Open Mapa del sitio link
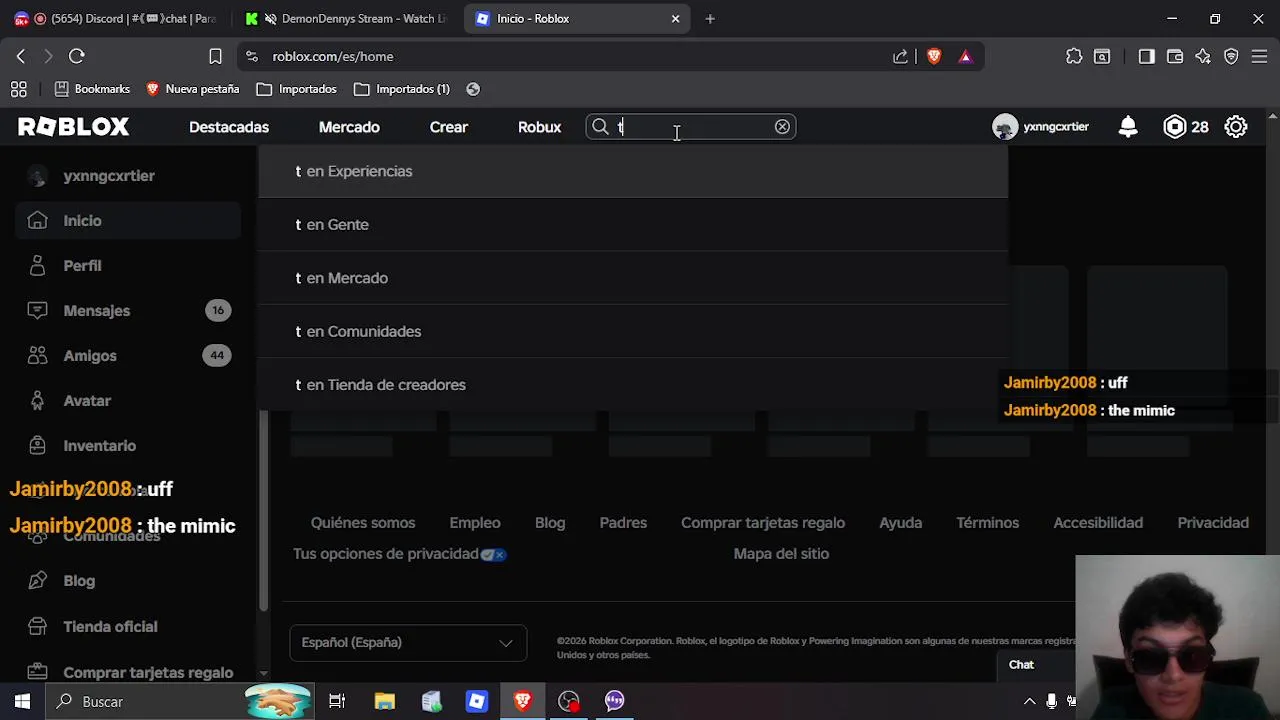The height and width of the screenshot is (720, 1280). (x=781, y=554)
